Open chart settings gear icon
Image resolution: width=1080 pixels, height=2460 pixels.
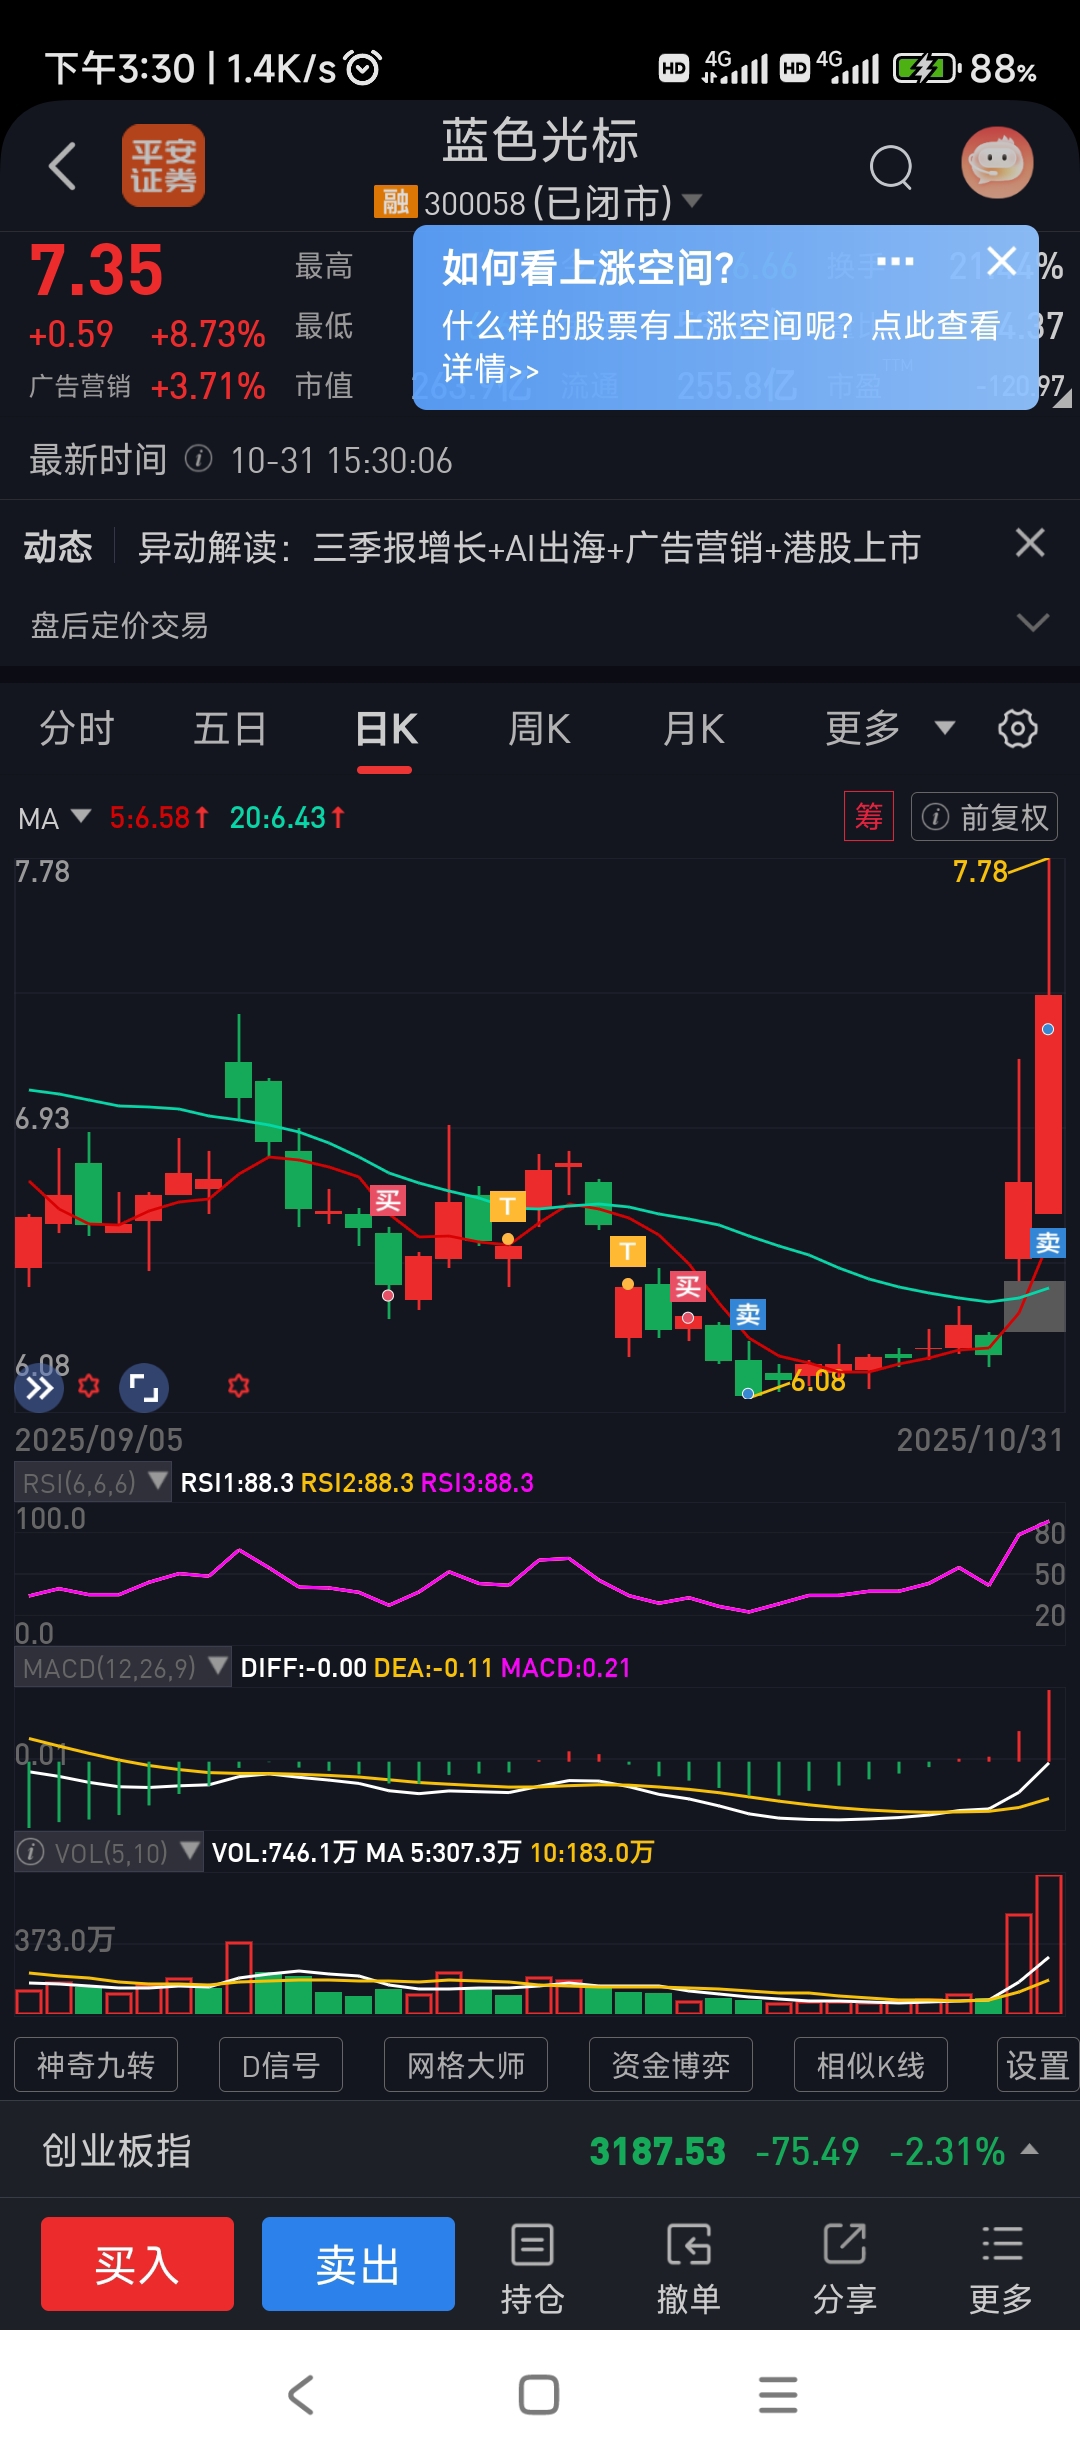1018,728
